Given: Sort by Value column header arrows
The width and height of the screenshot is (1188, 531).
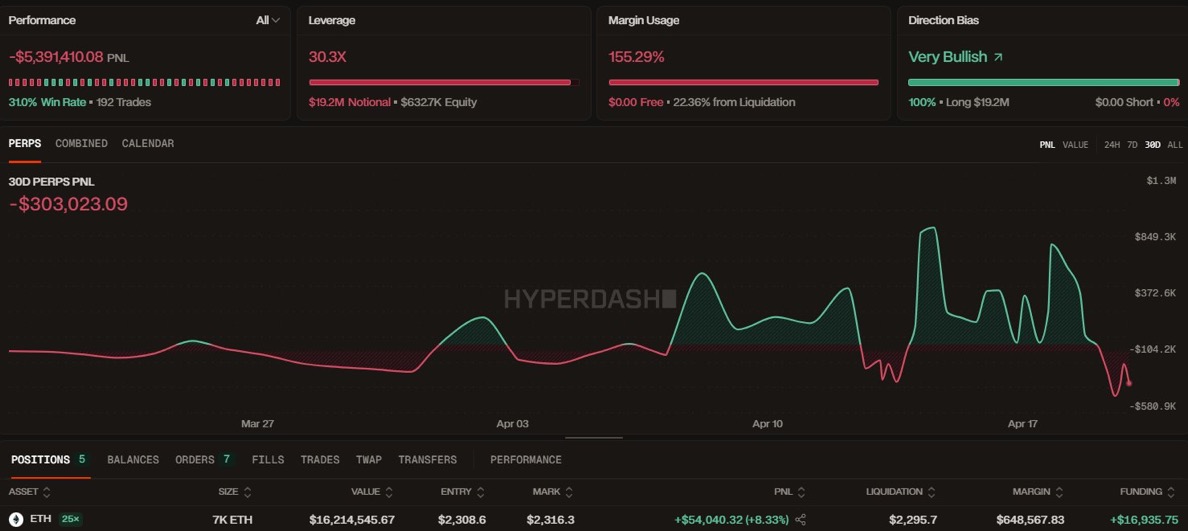Looking at the screenshot, I should pyautogui.click(x=389, y=492).
